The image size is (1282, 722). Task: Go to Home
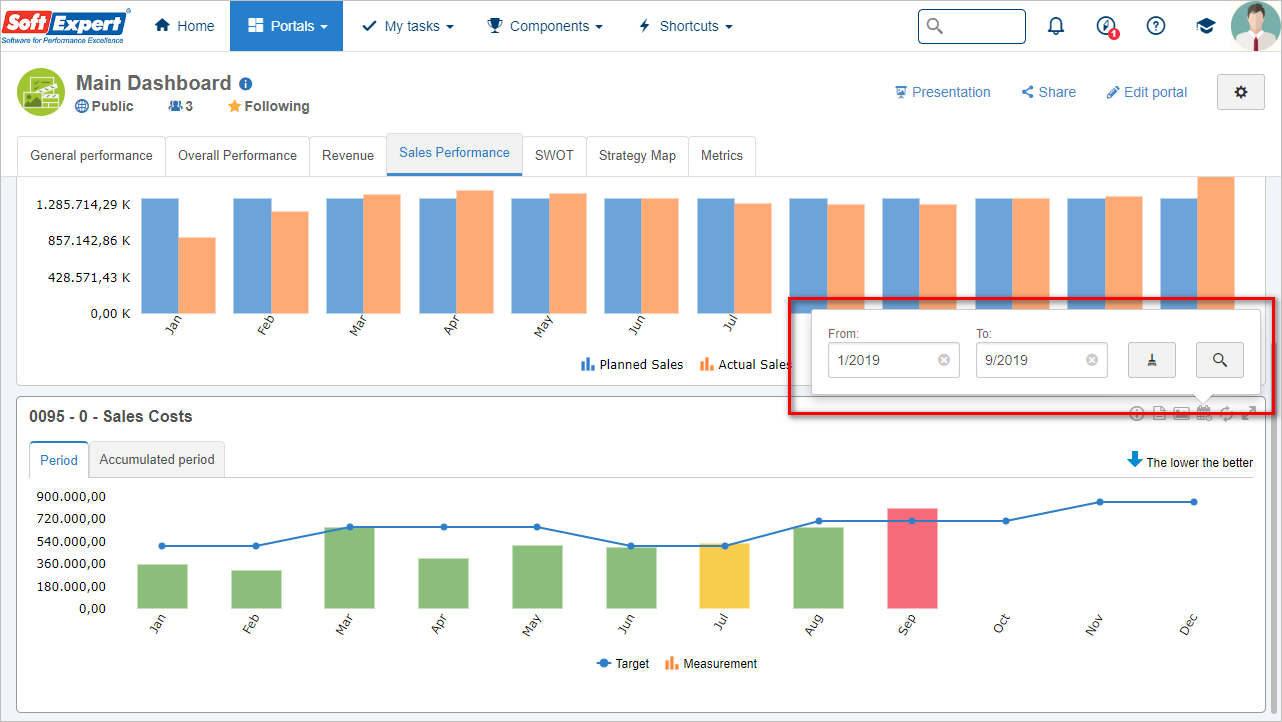pos(184,26)
